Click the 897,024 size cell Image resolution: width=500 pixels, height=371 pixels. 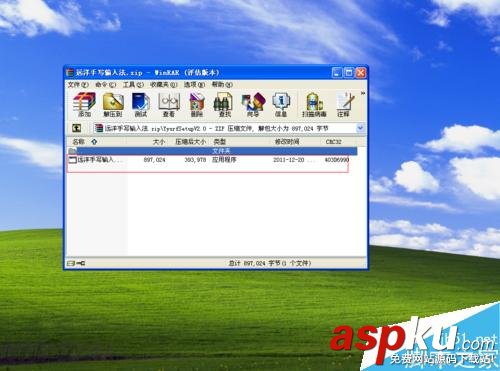click(x=154, y=160)
